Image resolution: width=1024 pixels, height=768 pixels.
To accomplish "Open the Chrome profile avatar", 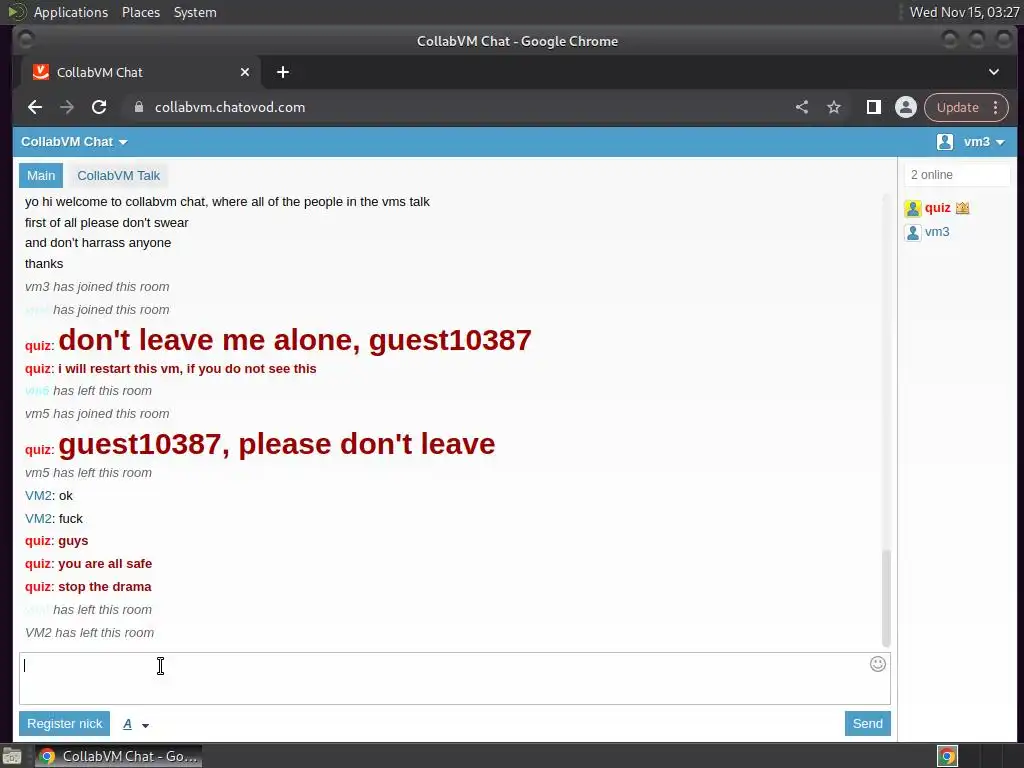I will 906,107.
